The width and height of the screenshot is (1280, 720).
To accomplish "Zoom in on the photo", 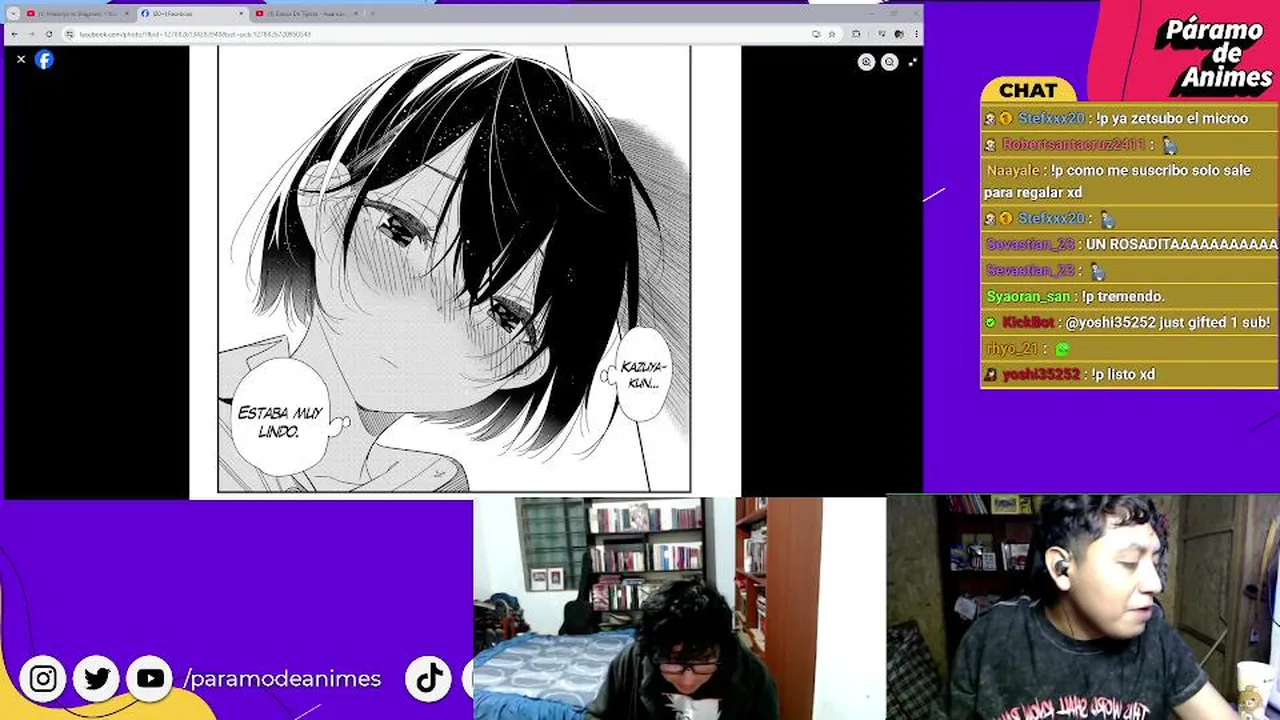I will pyautogui.click(x=866, y=62).
